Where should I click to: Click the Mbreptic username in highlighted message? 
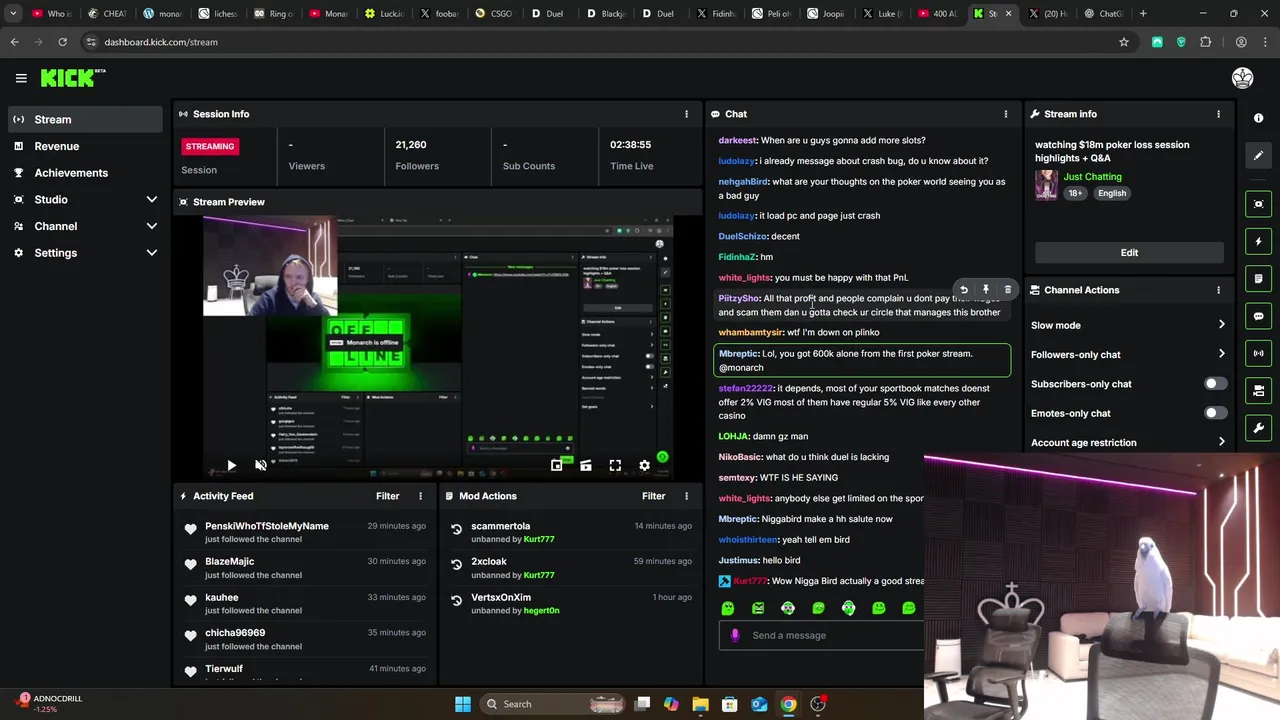[738, 354]
